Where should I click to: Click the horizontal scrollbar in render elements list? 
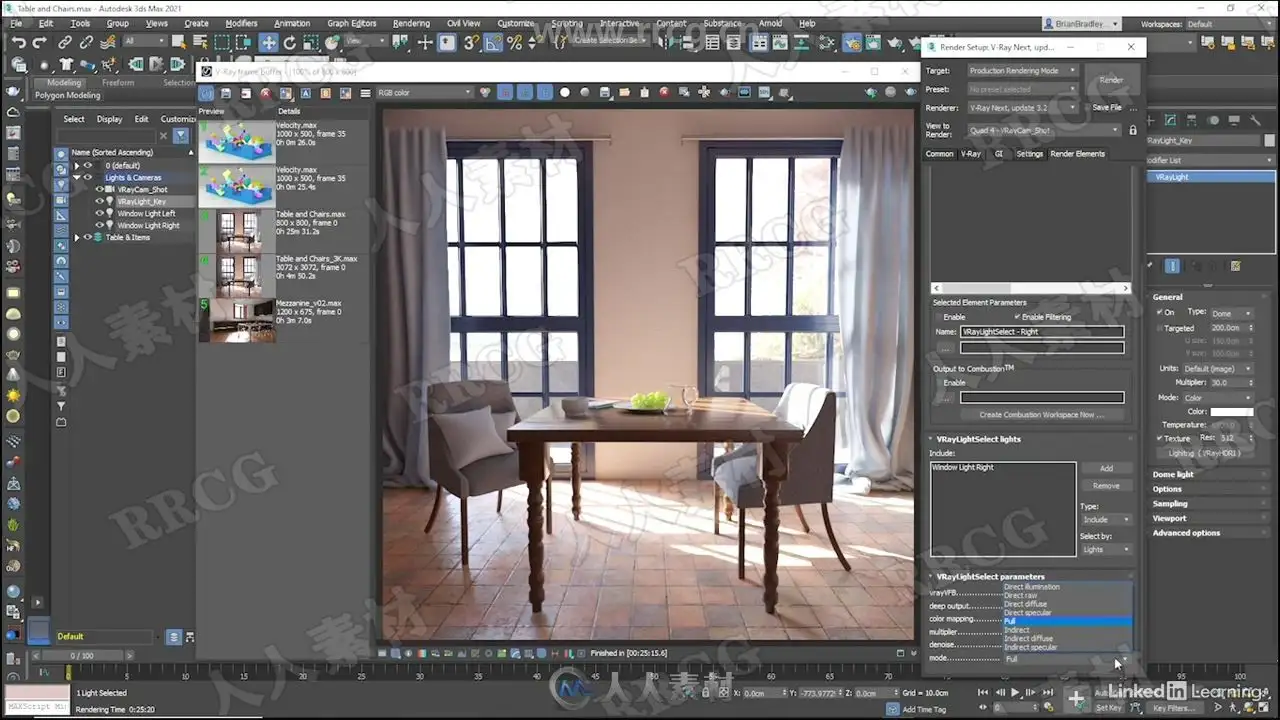pos(1030,288)
